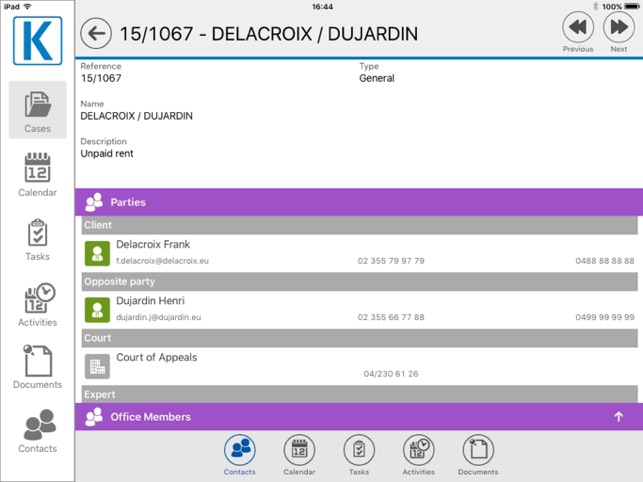643x482 pixels.
Task: Click the page title 15/1067 - DELACROIX / DUJARDIN
Action: pos(269,34)
